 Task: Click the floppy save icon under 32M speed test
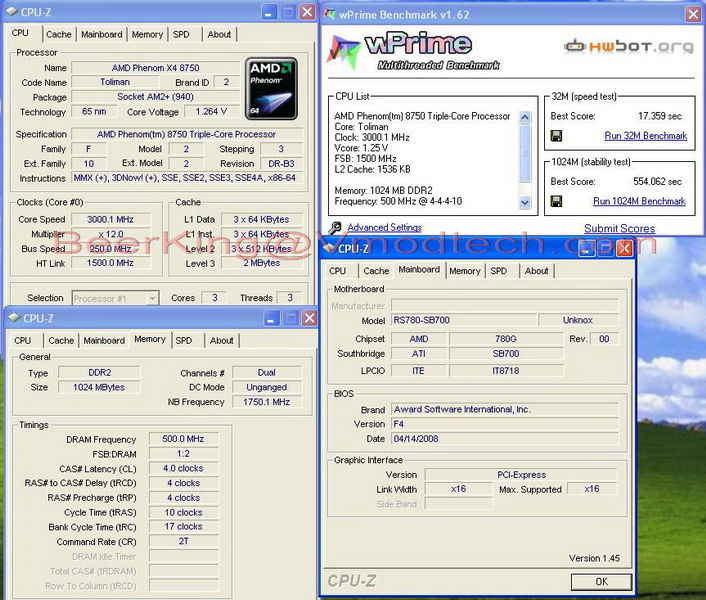(x=557, y=136)
